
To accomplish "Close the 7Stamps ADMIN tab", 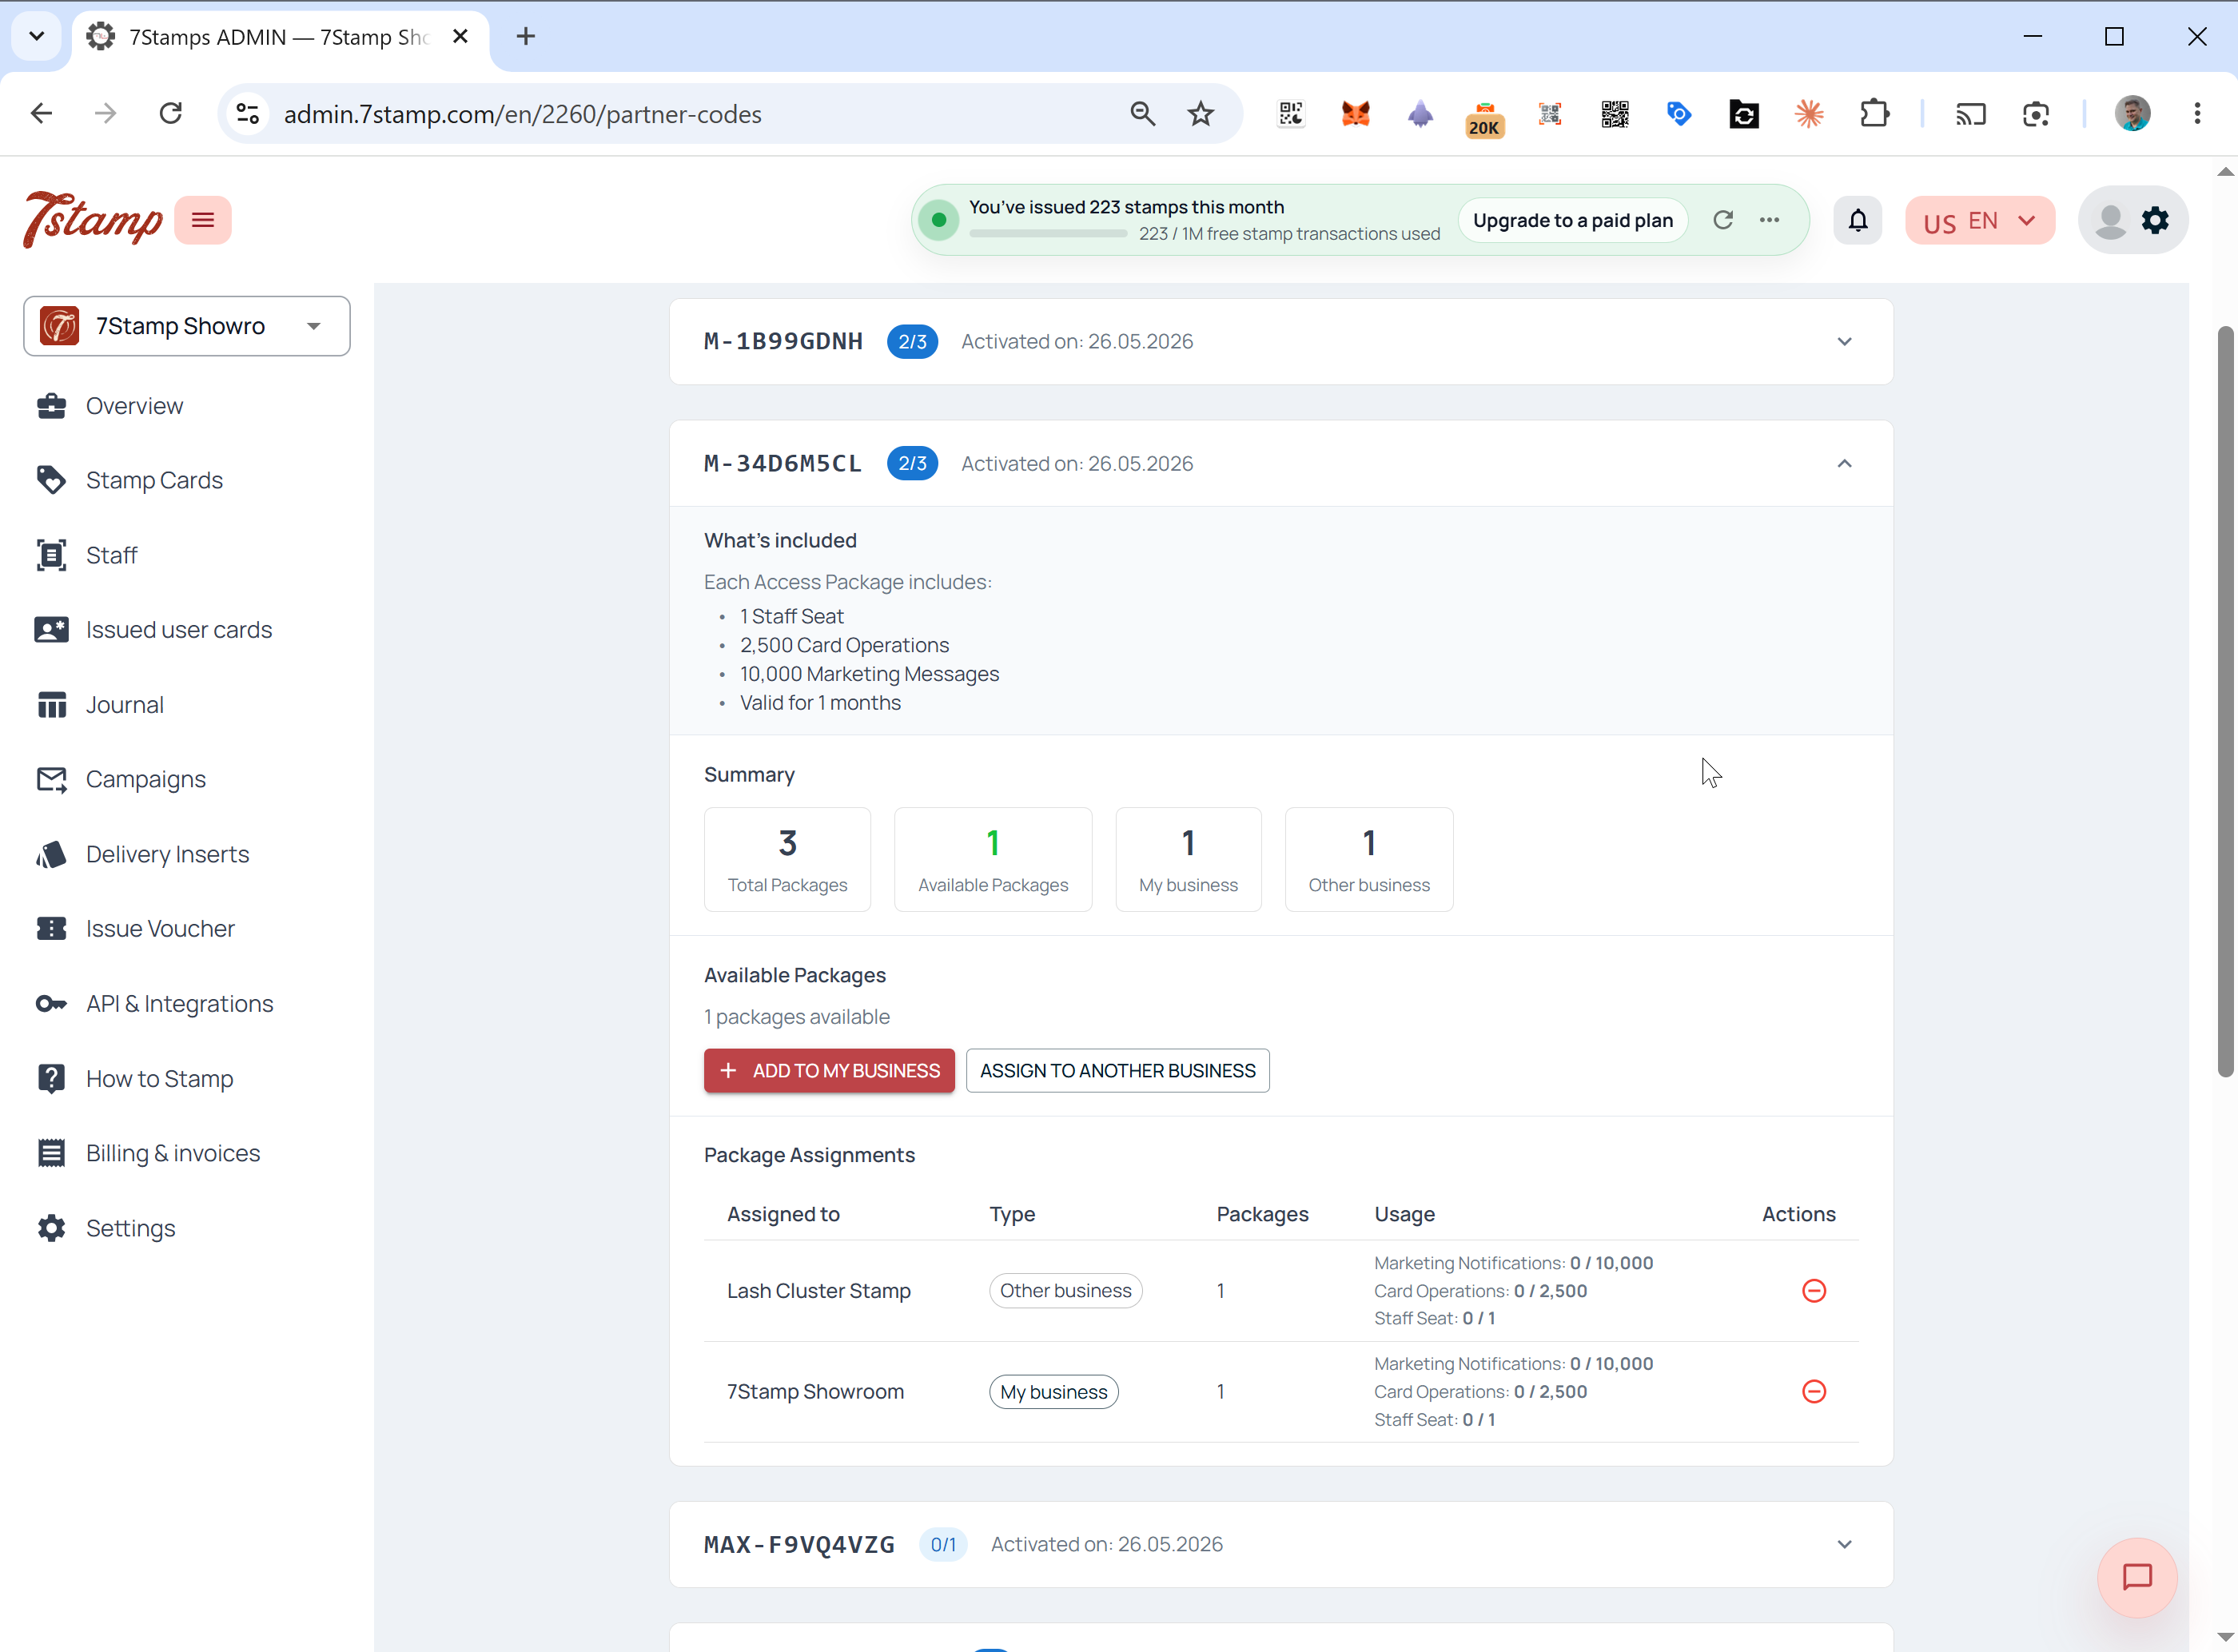I will [x=460, y=37].
